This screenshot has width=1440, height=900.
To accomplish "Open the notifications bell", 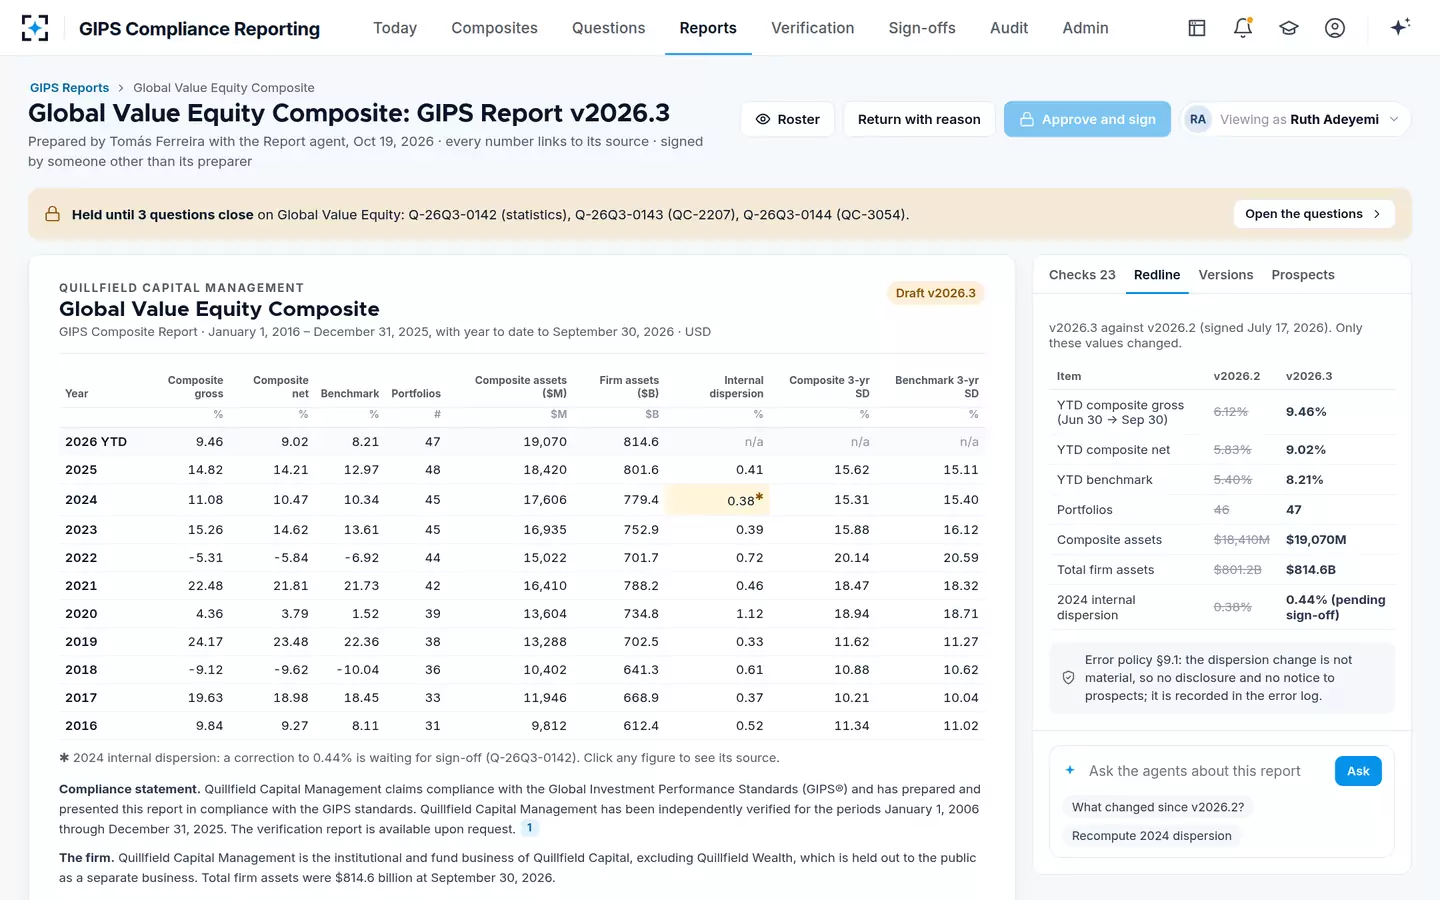I will tap(1243, 28).
